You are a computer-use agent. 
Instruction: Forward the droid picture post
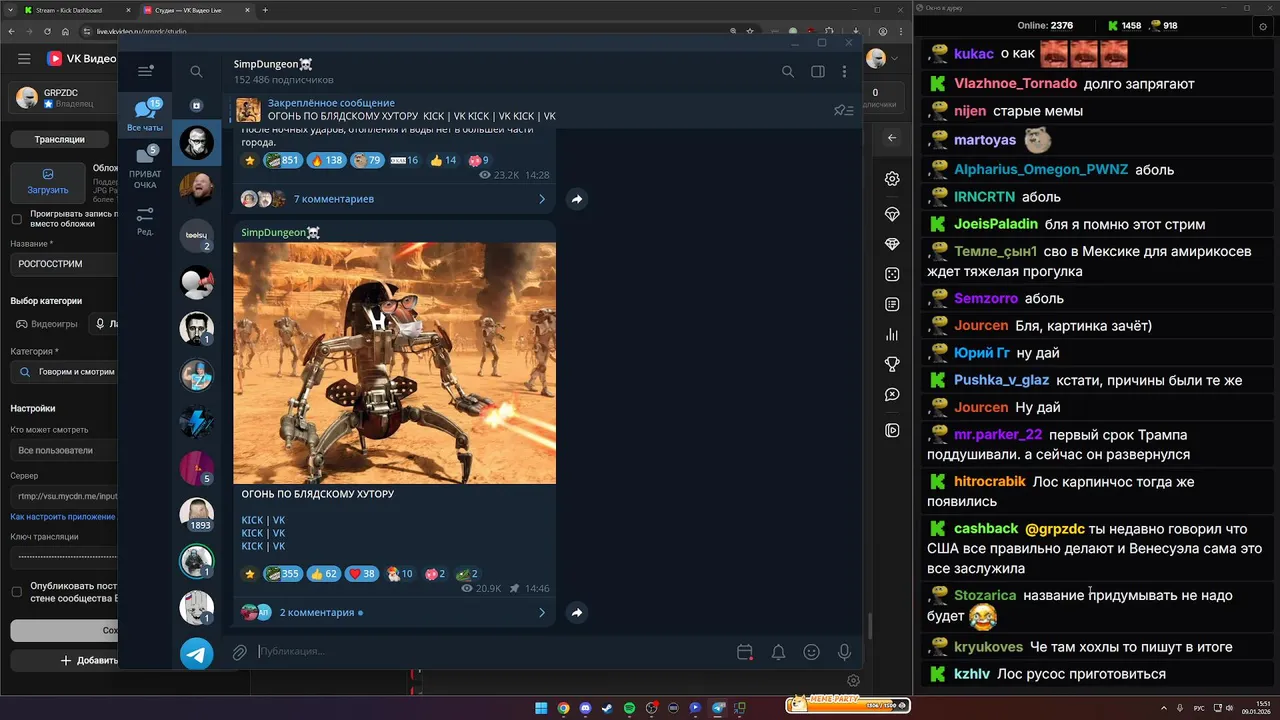coord(577,612)
